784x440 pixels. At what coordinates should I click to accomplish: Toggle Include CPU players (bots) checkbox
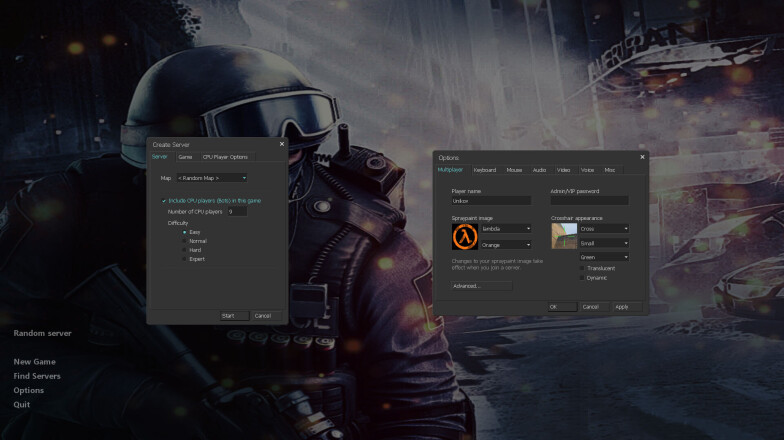pos(164,201)
